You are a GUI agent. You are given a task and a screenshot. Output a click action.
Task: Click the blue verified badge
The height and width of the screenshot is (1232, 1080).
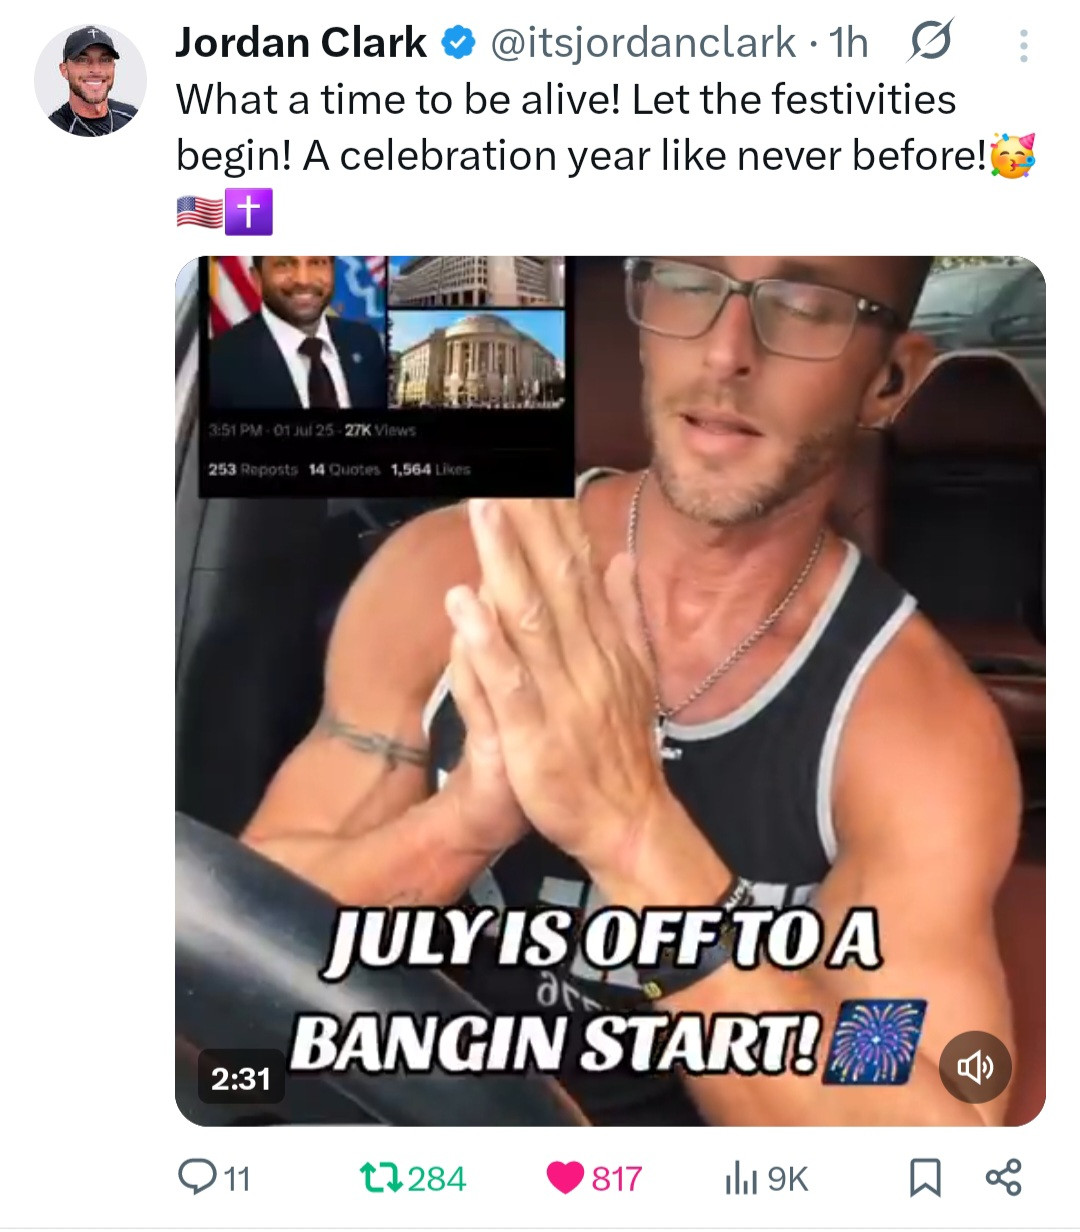click(x=457, y=44)
